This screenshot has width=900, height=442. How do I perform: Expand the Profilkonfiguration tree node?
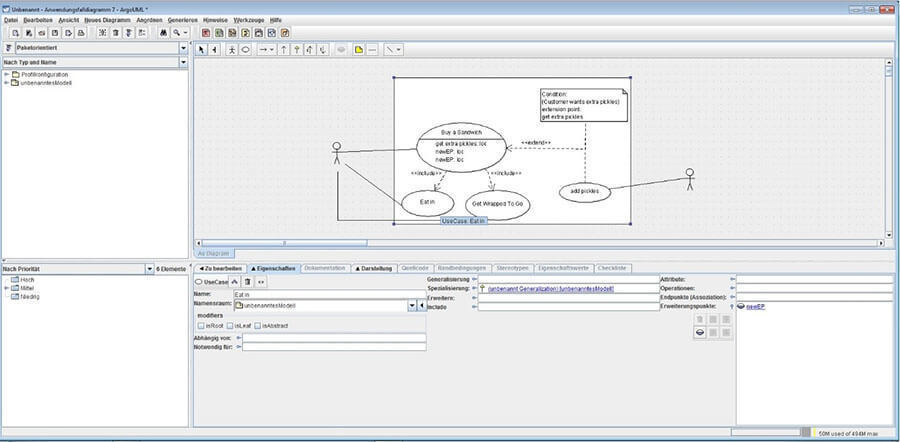click(7, 74)
